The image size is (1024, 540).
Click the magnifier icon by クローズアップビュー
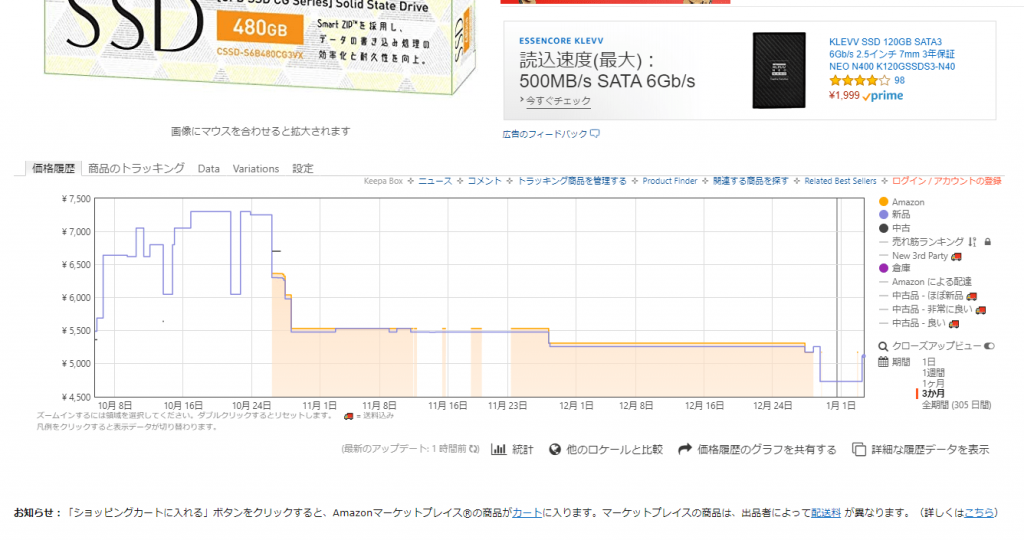(x=883, y=346)
